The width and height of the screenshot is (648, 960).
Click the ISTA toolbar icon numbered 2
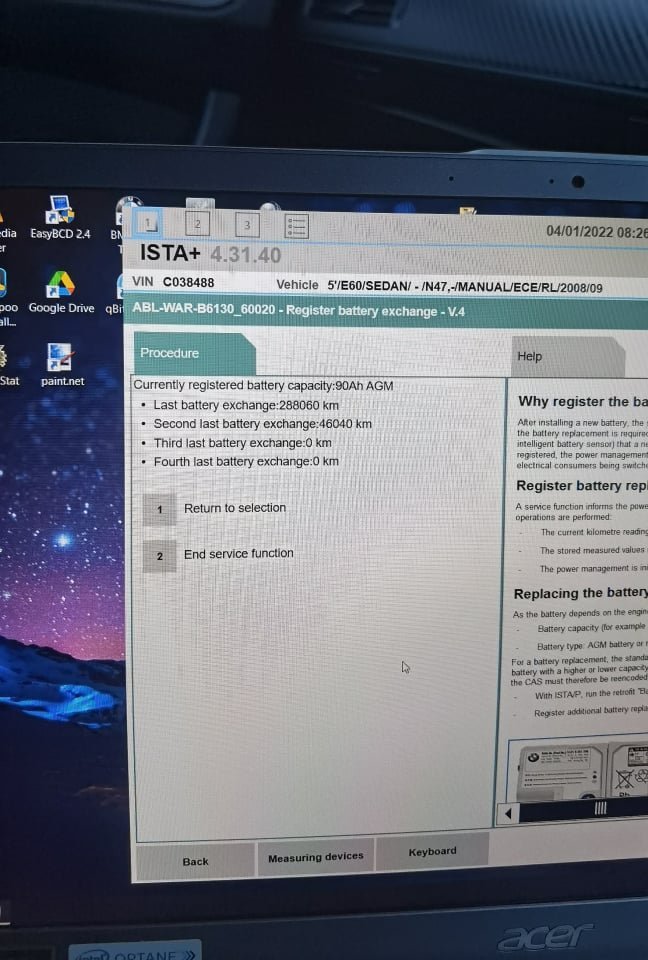[198, 224]
